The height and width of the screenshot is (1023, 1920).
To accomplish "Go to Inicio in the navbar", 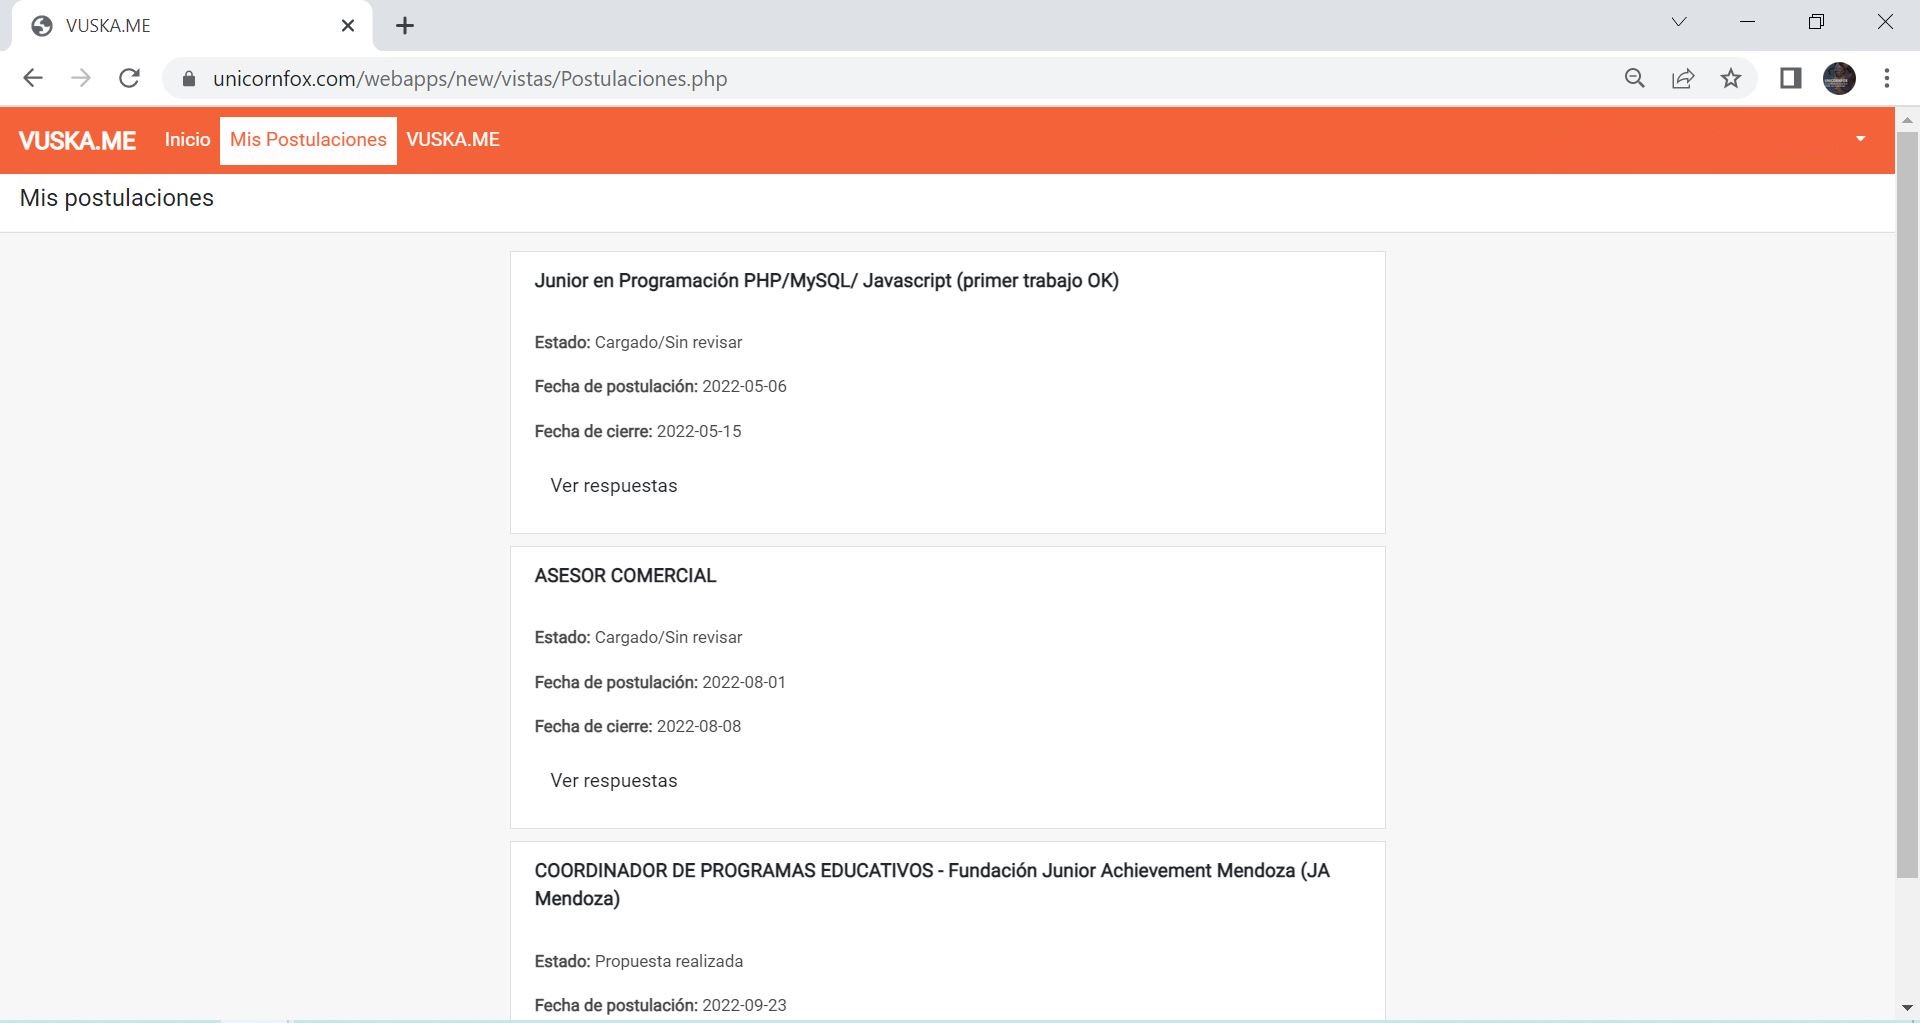I will (187, 140).
